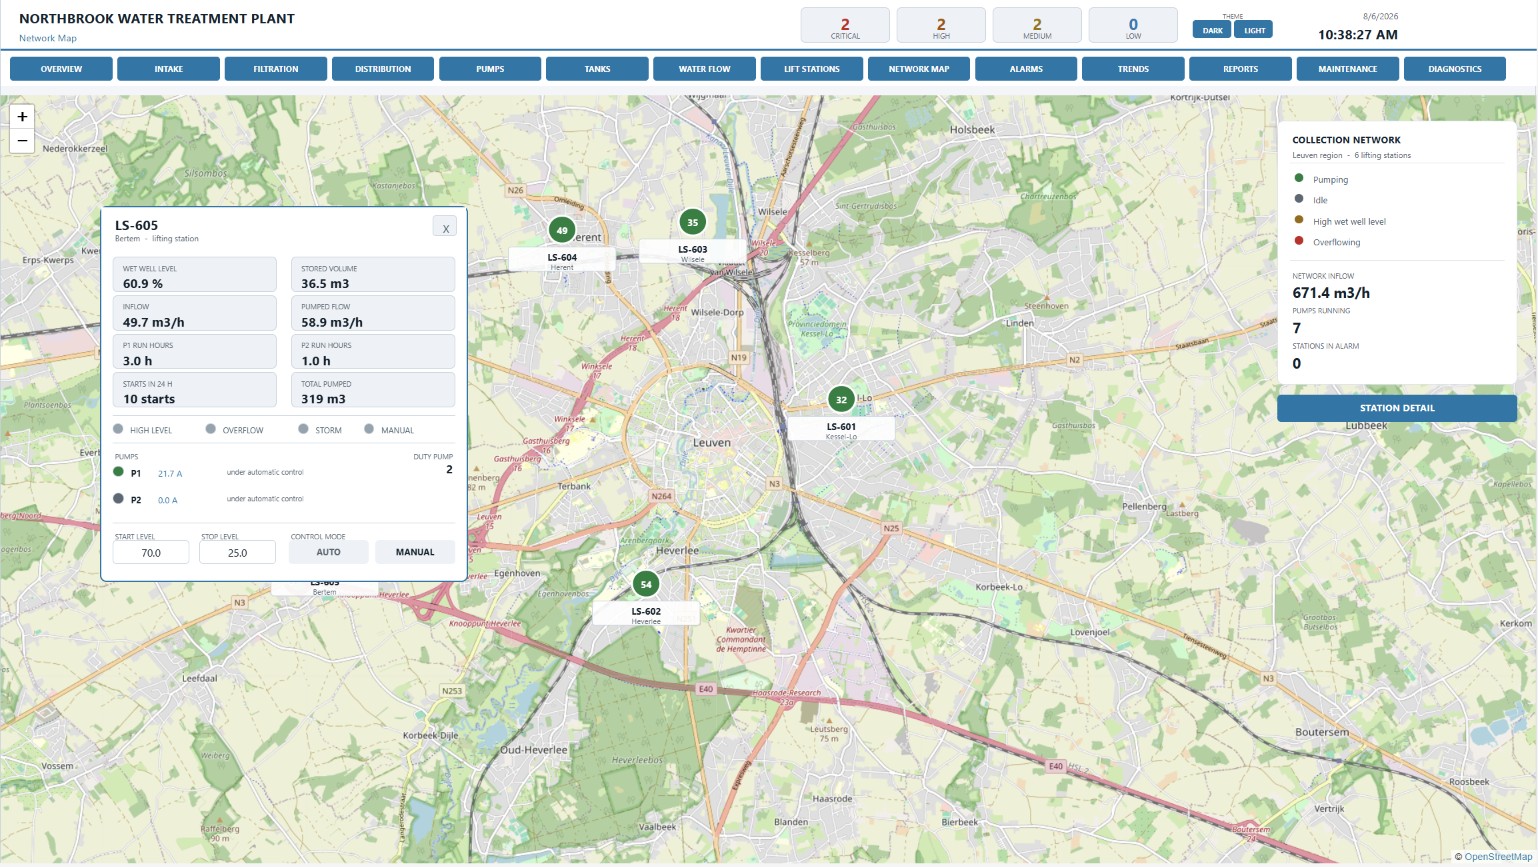Open Station Detail
1538x867 pixels.
(1397, 408)
